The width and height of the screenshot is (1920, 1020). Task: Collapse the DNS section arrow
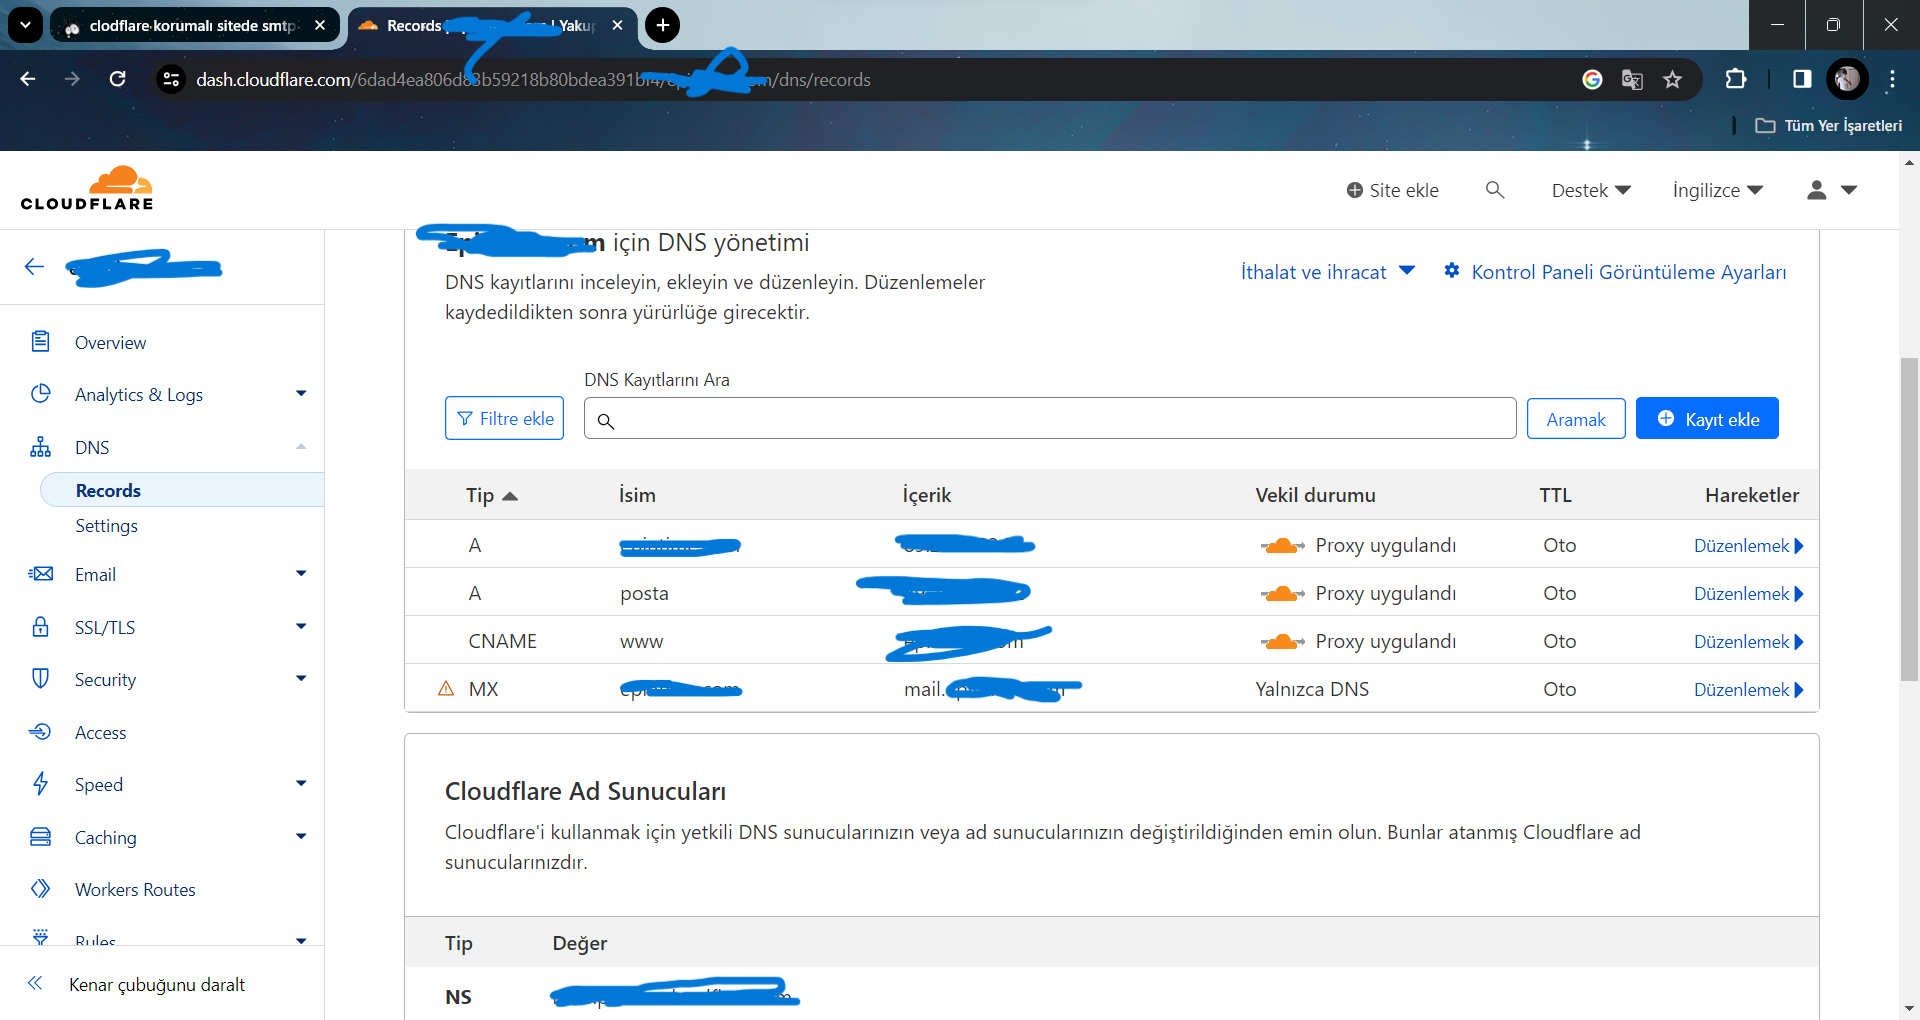301,447
